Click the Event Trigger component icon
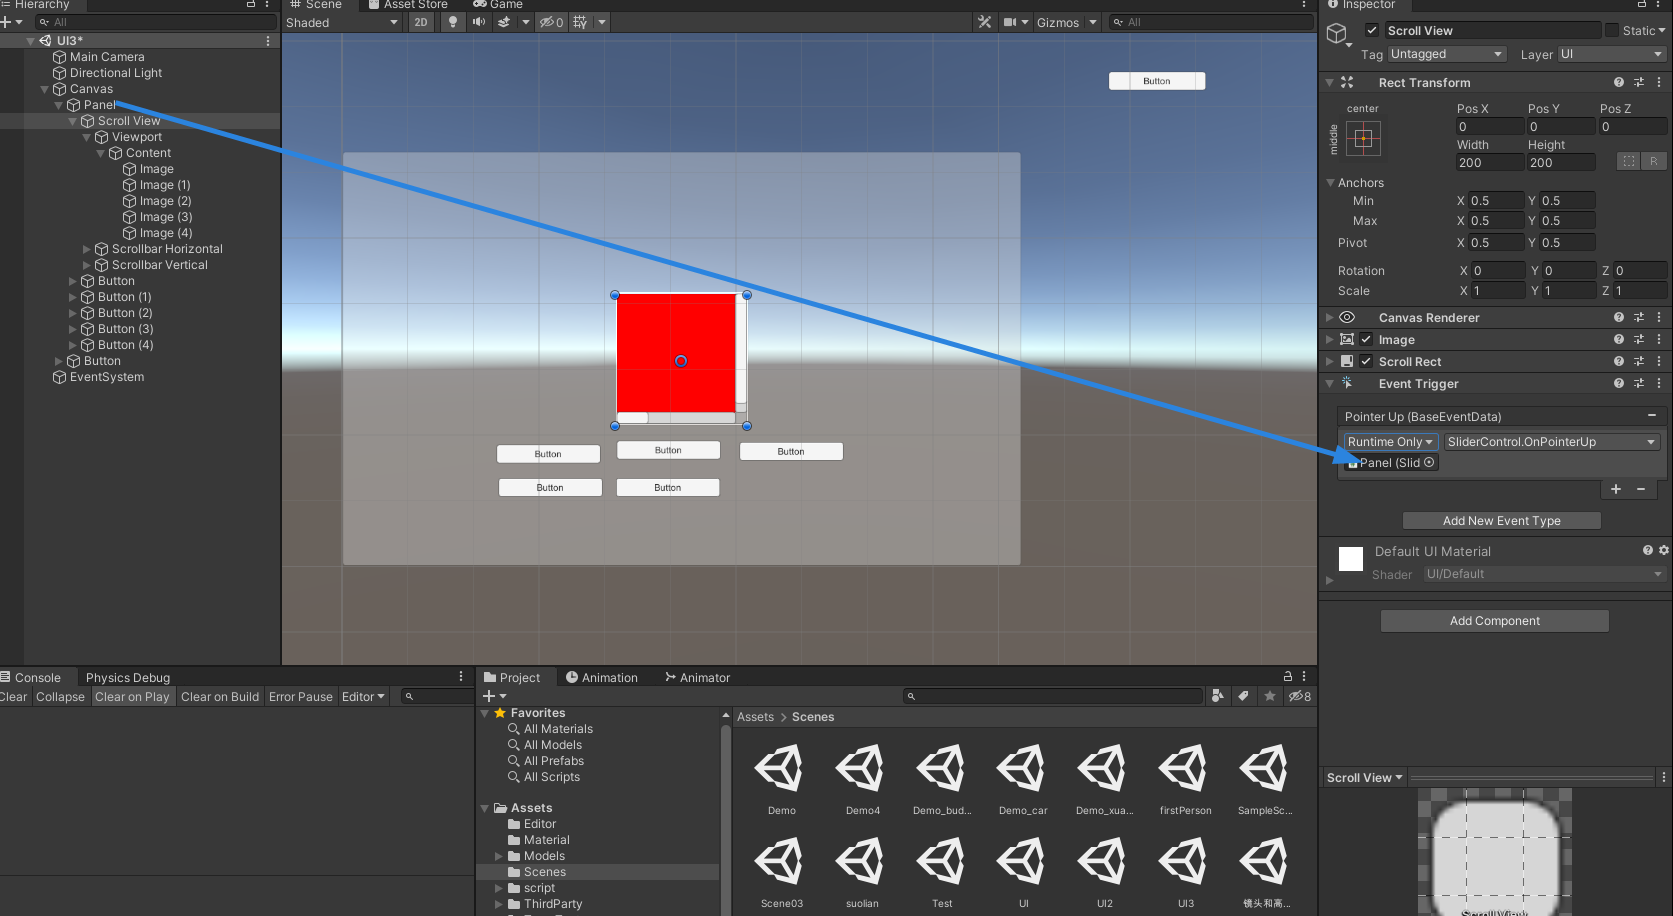 coord(1346,383)
